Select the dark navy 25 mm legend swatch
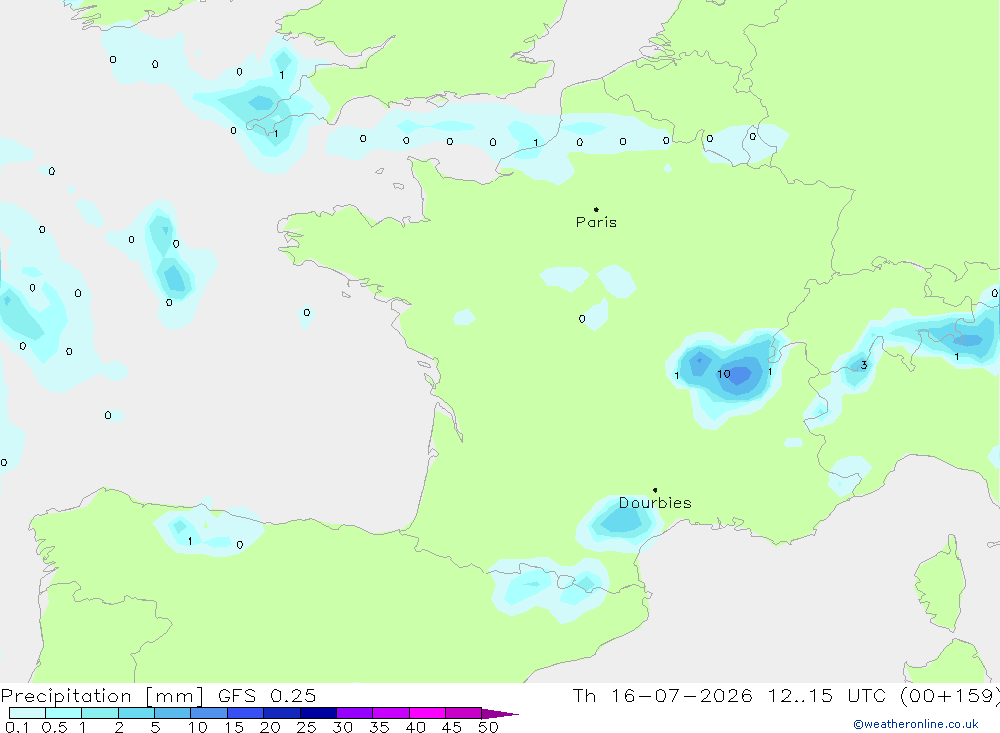 [x=318, y=713]
